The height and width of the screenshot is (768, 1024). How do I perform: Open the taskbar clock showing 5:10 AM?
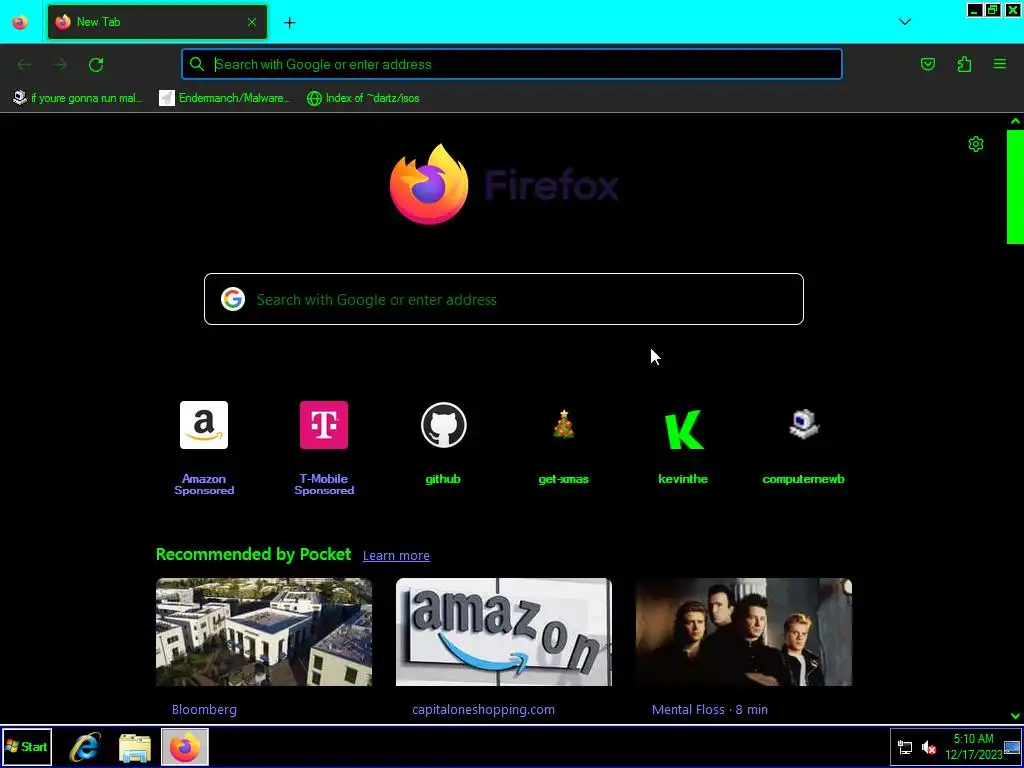coord(973,746)
